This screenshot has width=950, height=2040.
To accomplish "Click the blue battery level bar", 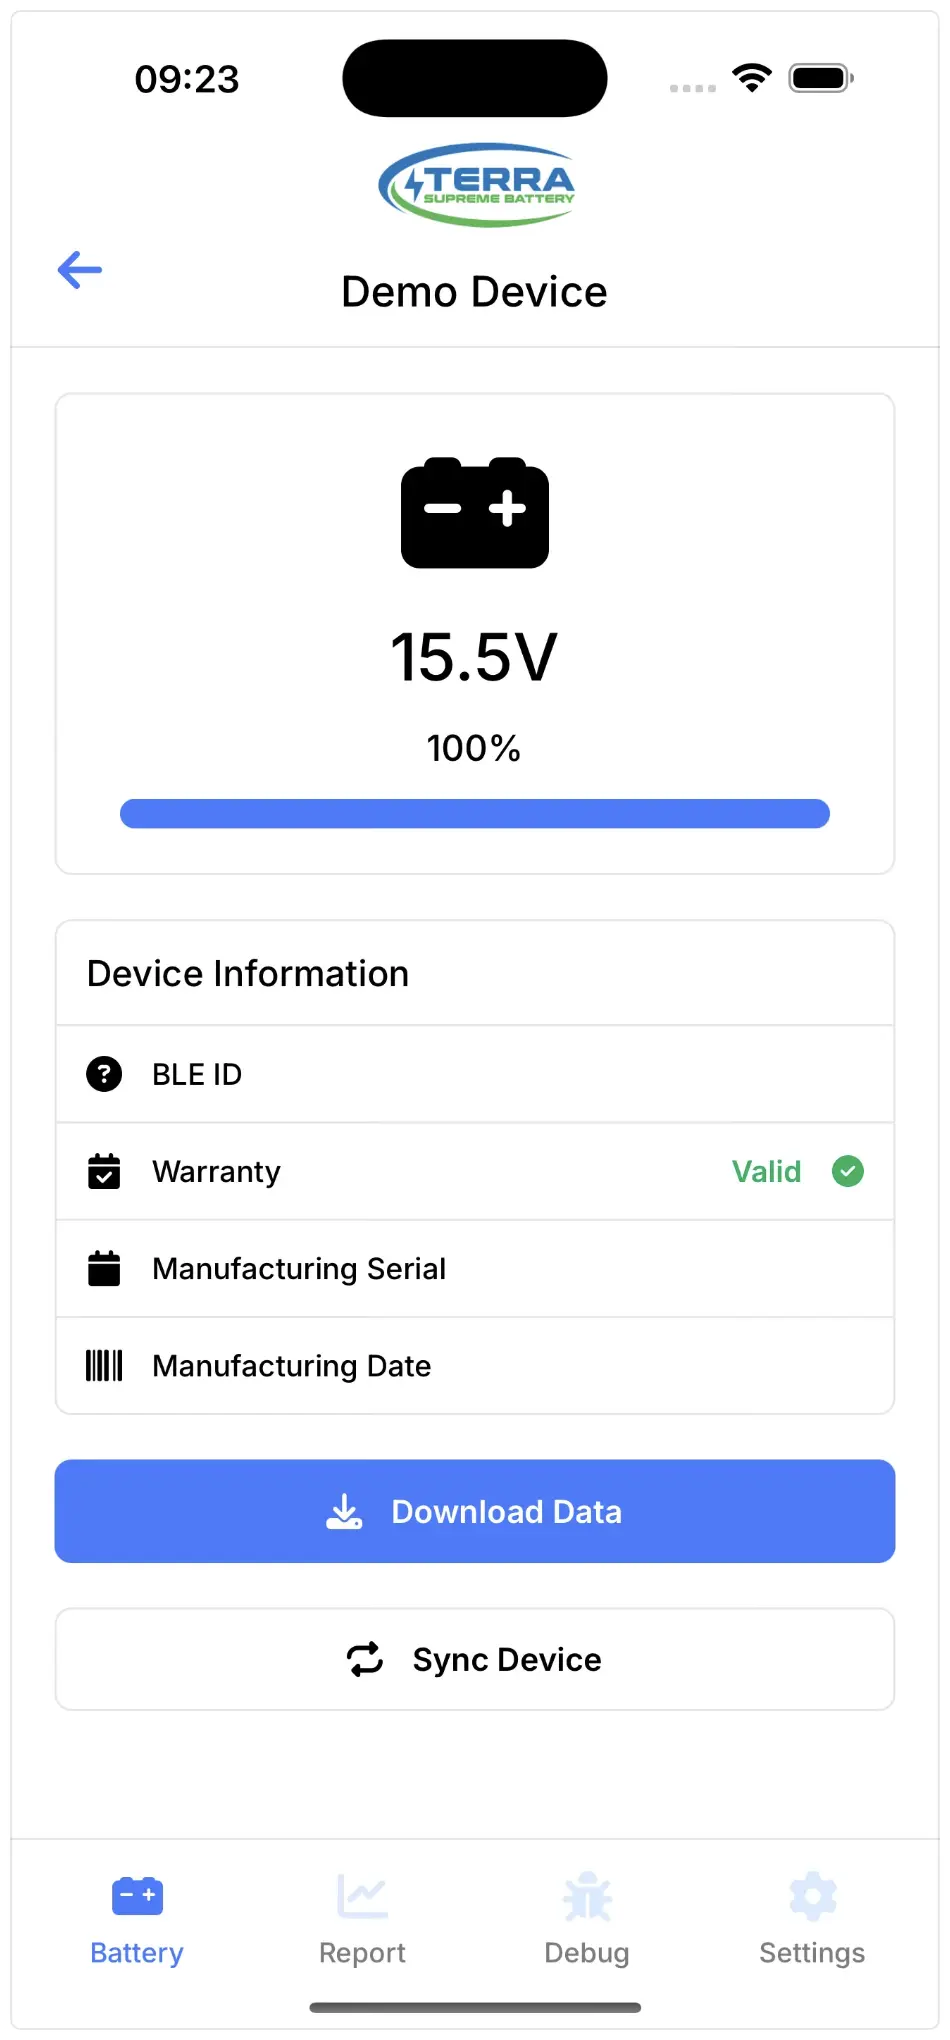I will click(475, 814).
